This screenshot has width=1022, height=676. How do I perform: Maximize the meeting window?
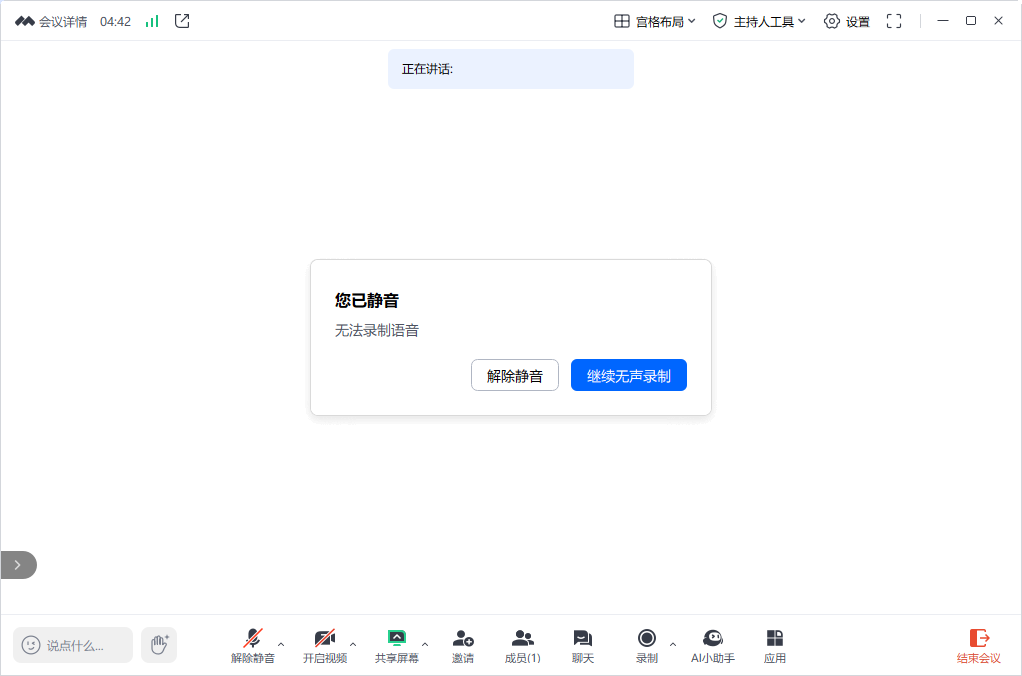coord(971,21)
